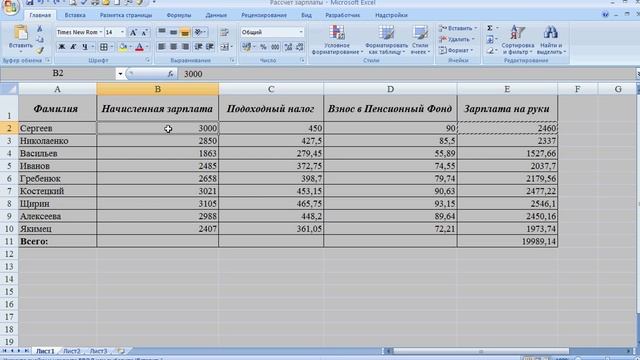Screen dimensions: 640x360
Task: Click the Cut scissors icon
Action: click(40, 29)
